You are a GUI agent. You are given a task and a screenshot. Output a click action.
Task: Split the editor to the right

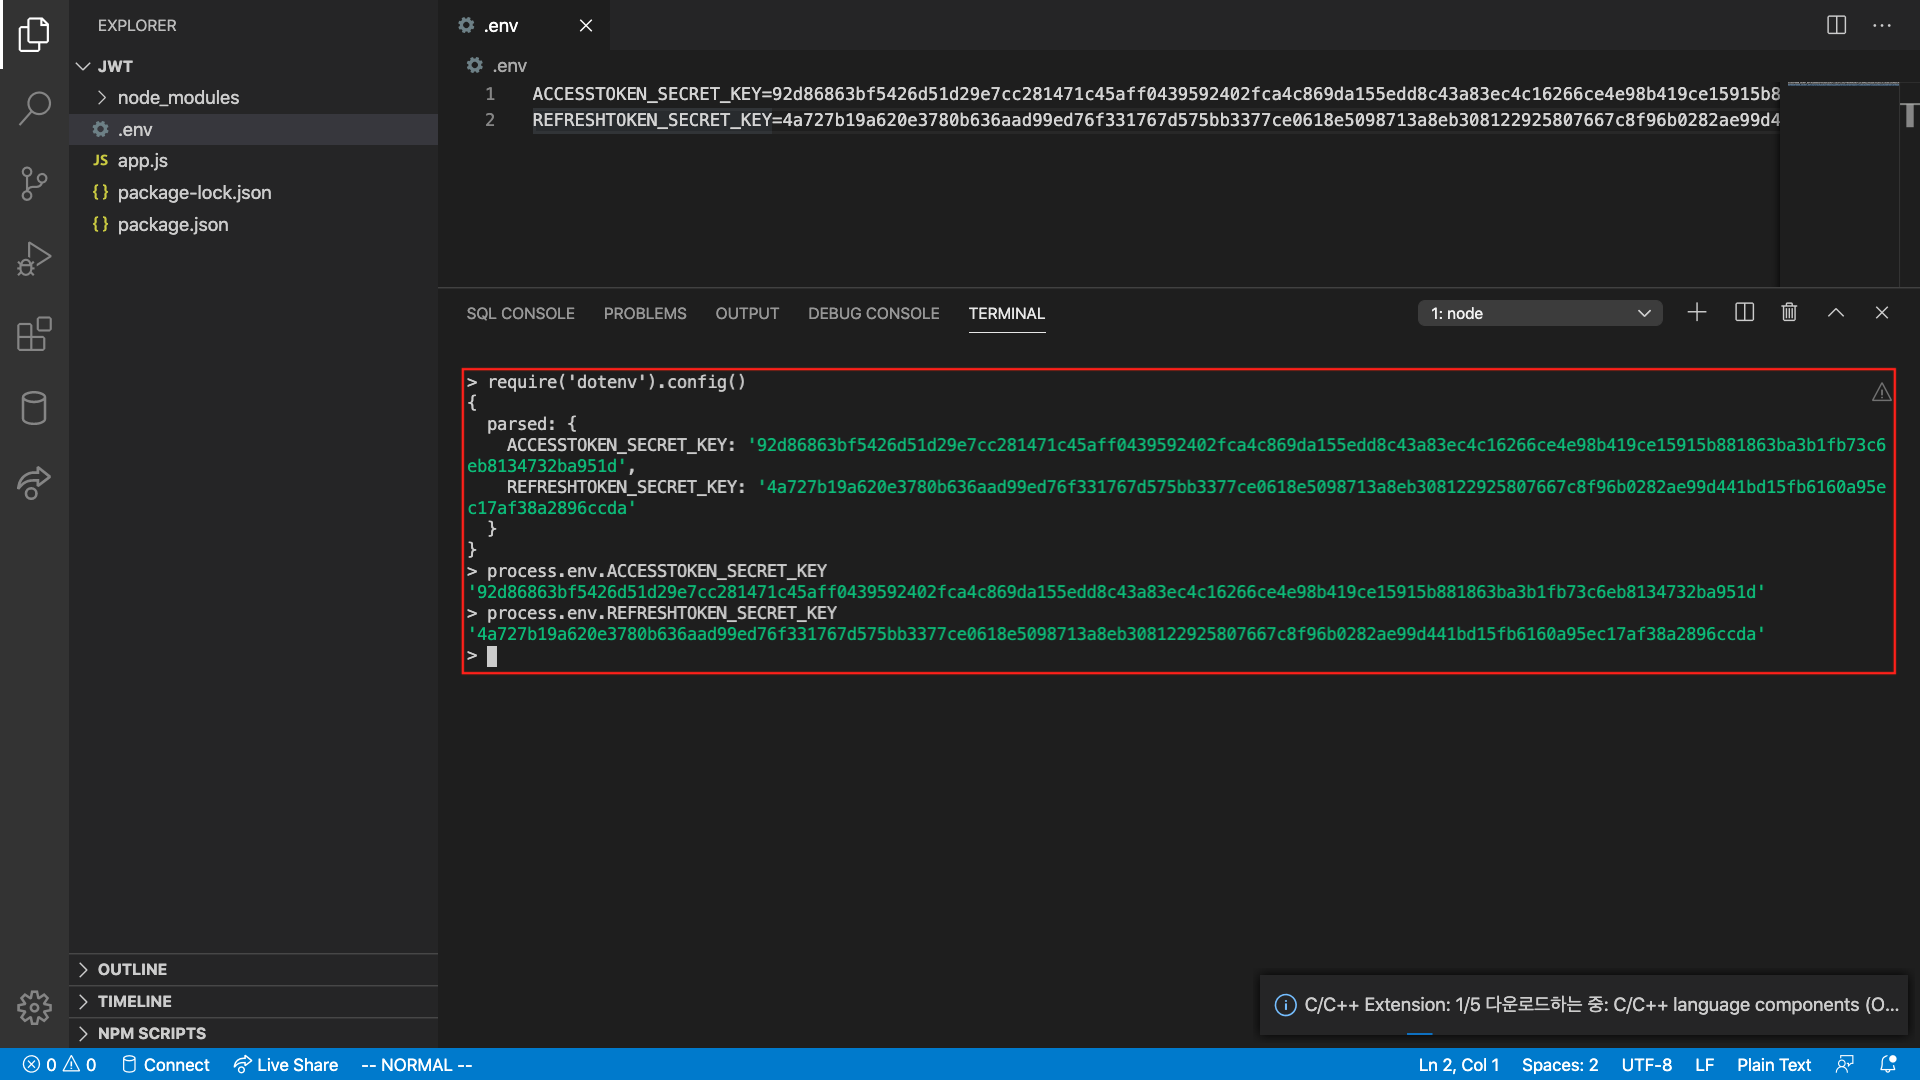1836,25
